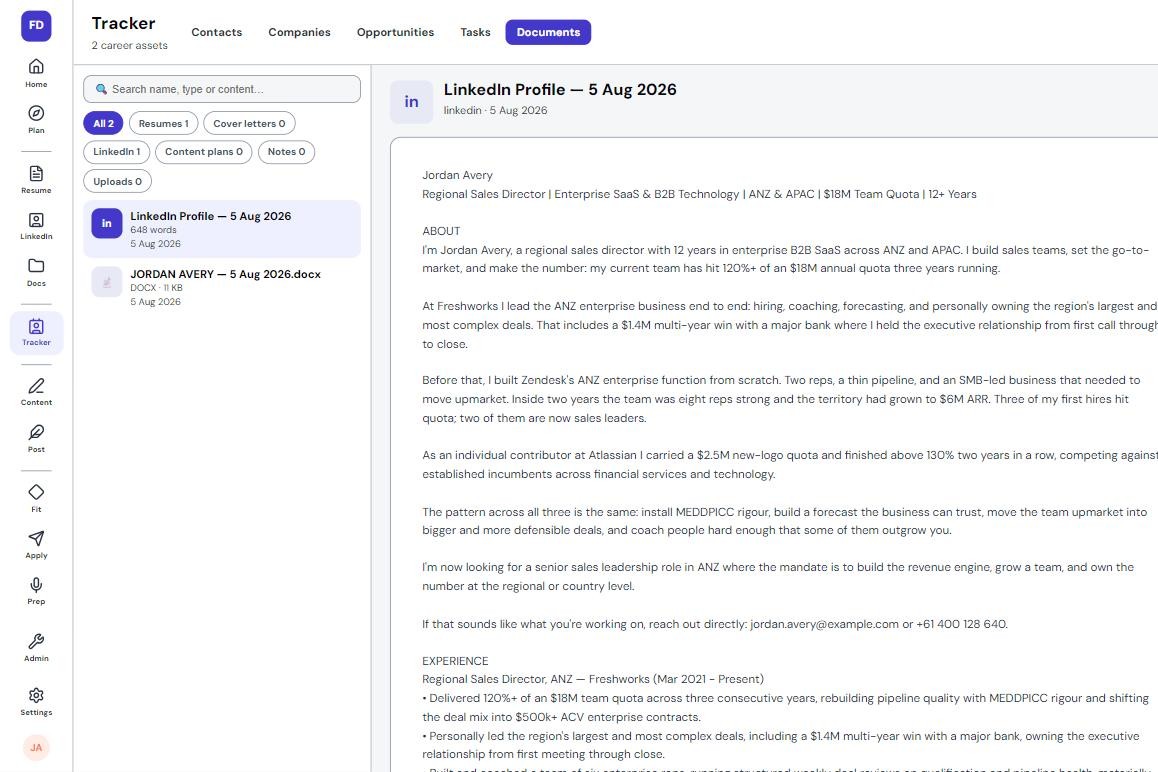This screenshot has width=1158, height=772.
Task: Click the EXPERIENCE heading in document
Action: point(455,661)
